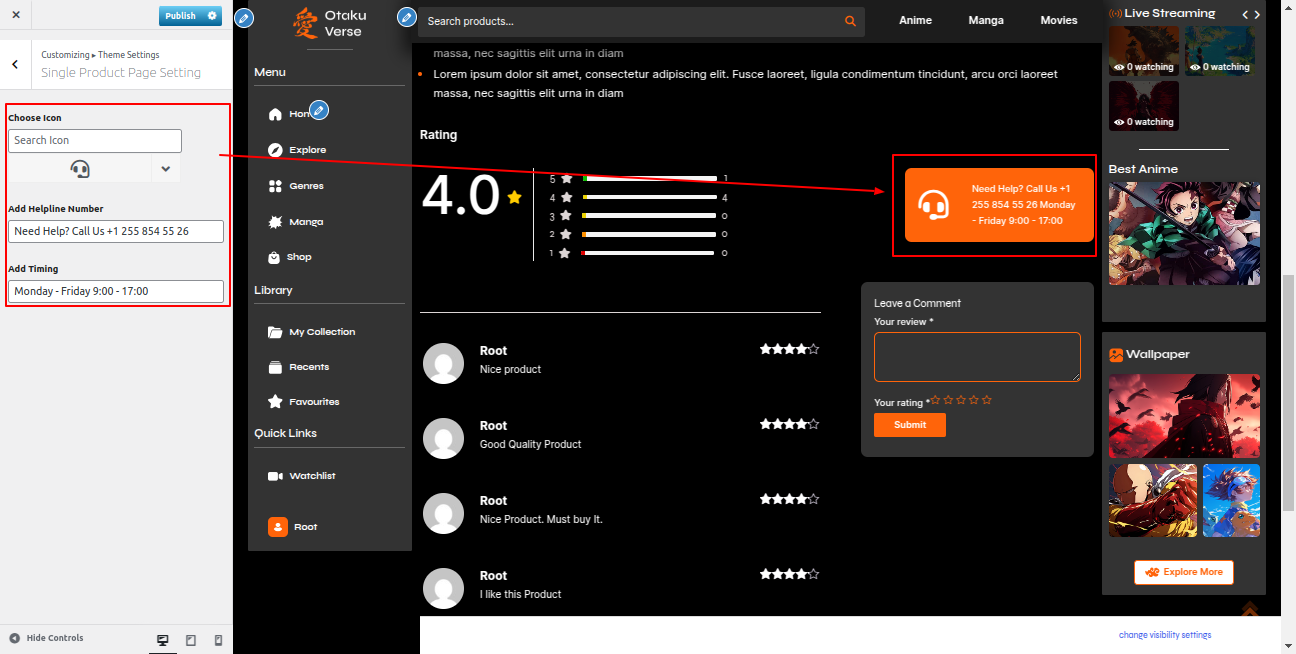
Task: Click previous arrow in Live Streaming carousel
Action: (1245, 15)
